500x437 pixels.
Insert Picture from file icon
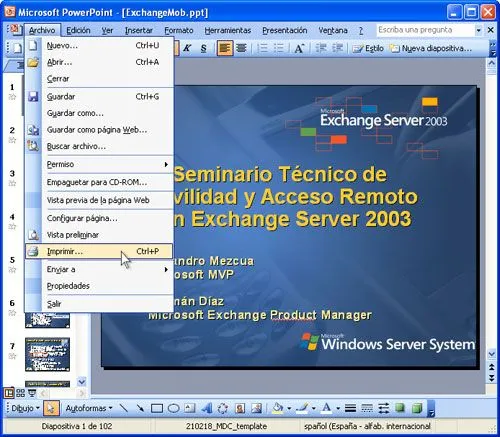click(x=256, y=408)
